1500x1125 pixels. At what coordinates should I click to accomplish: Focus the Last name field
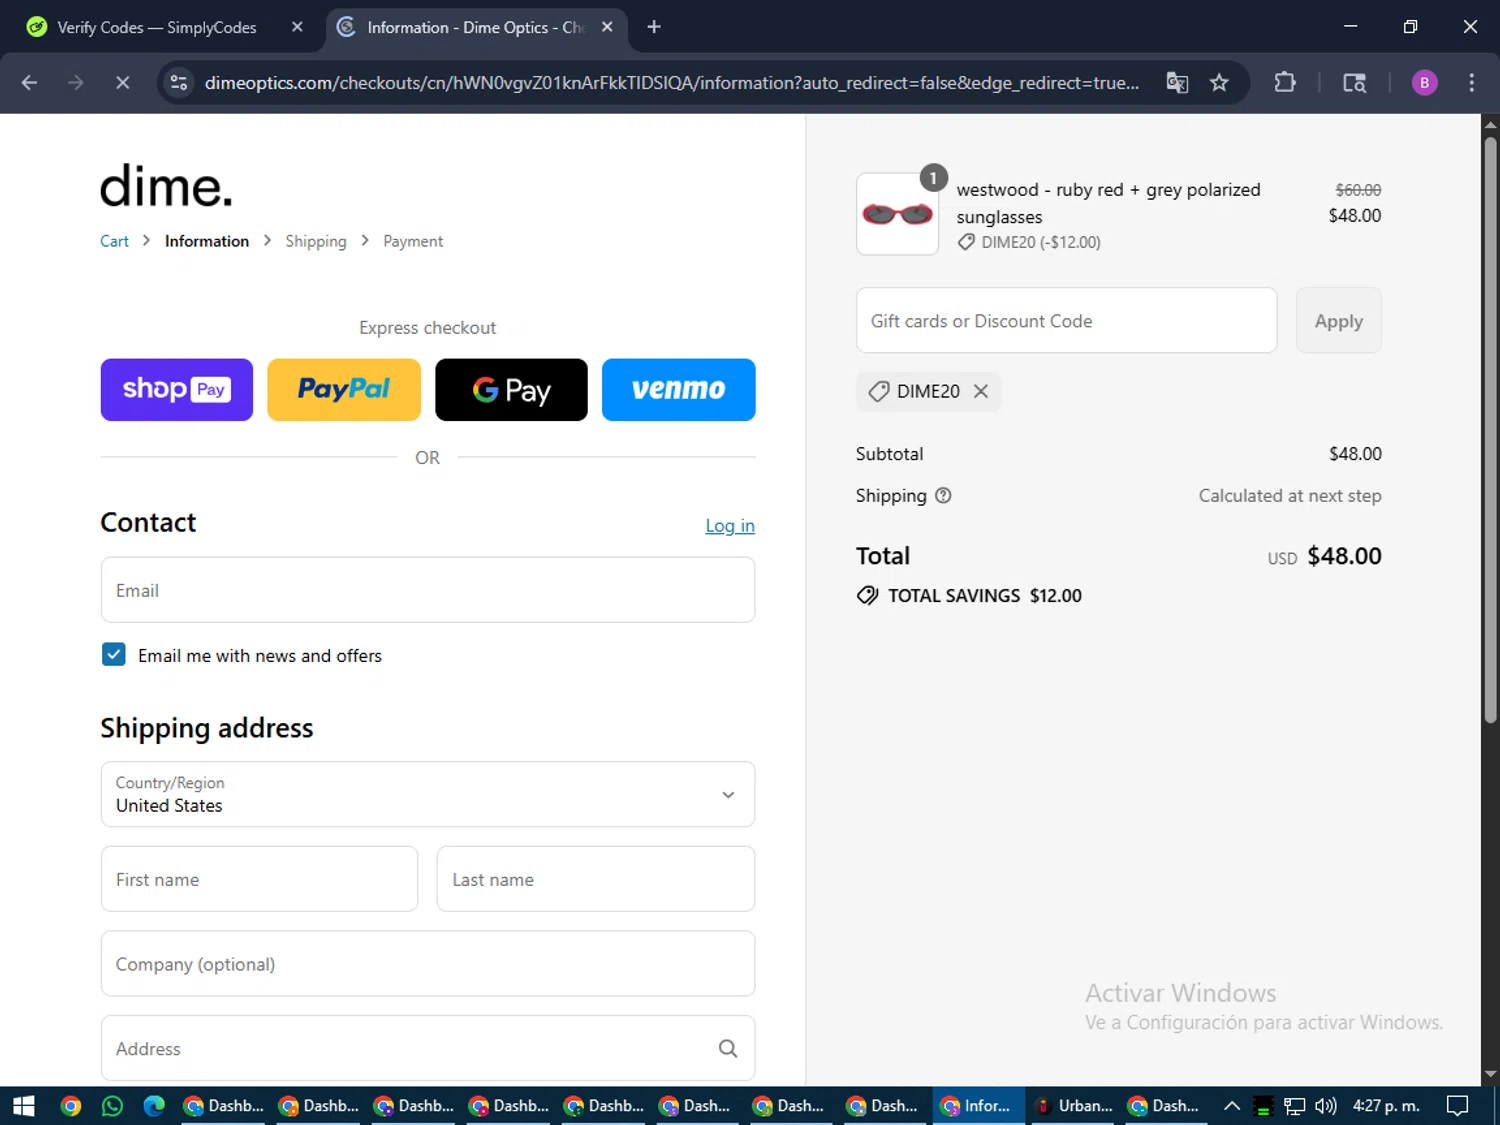596,879
